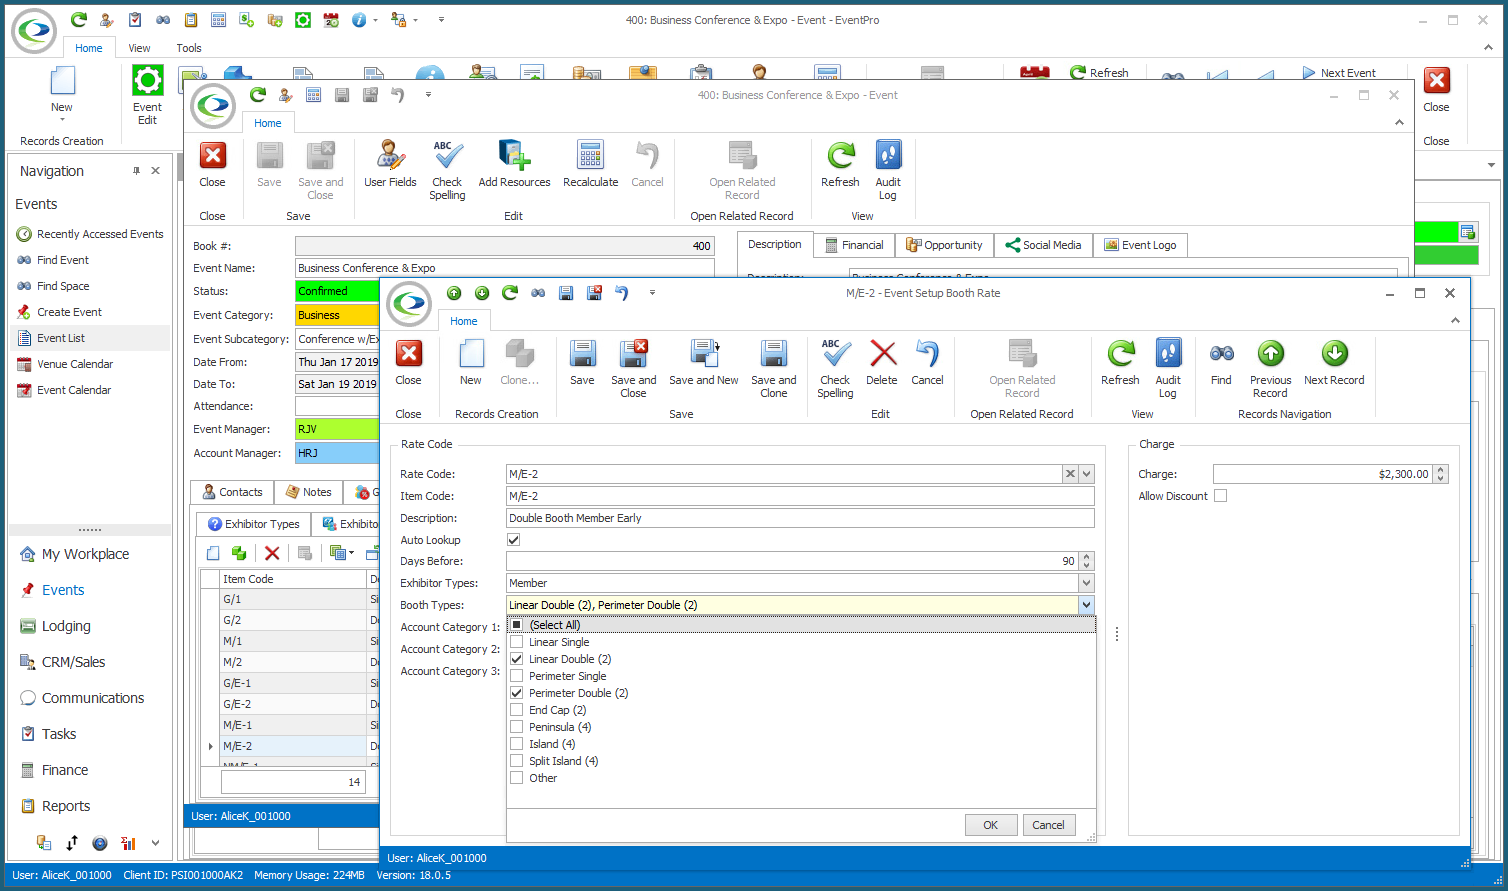
Task: Toggle Auto Lookup checkbox
Action: point(514,540)
